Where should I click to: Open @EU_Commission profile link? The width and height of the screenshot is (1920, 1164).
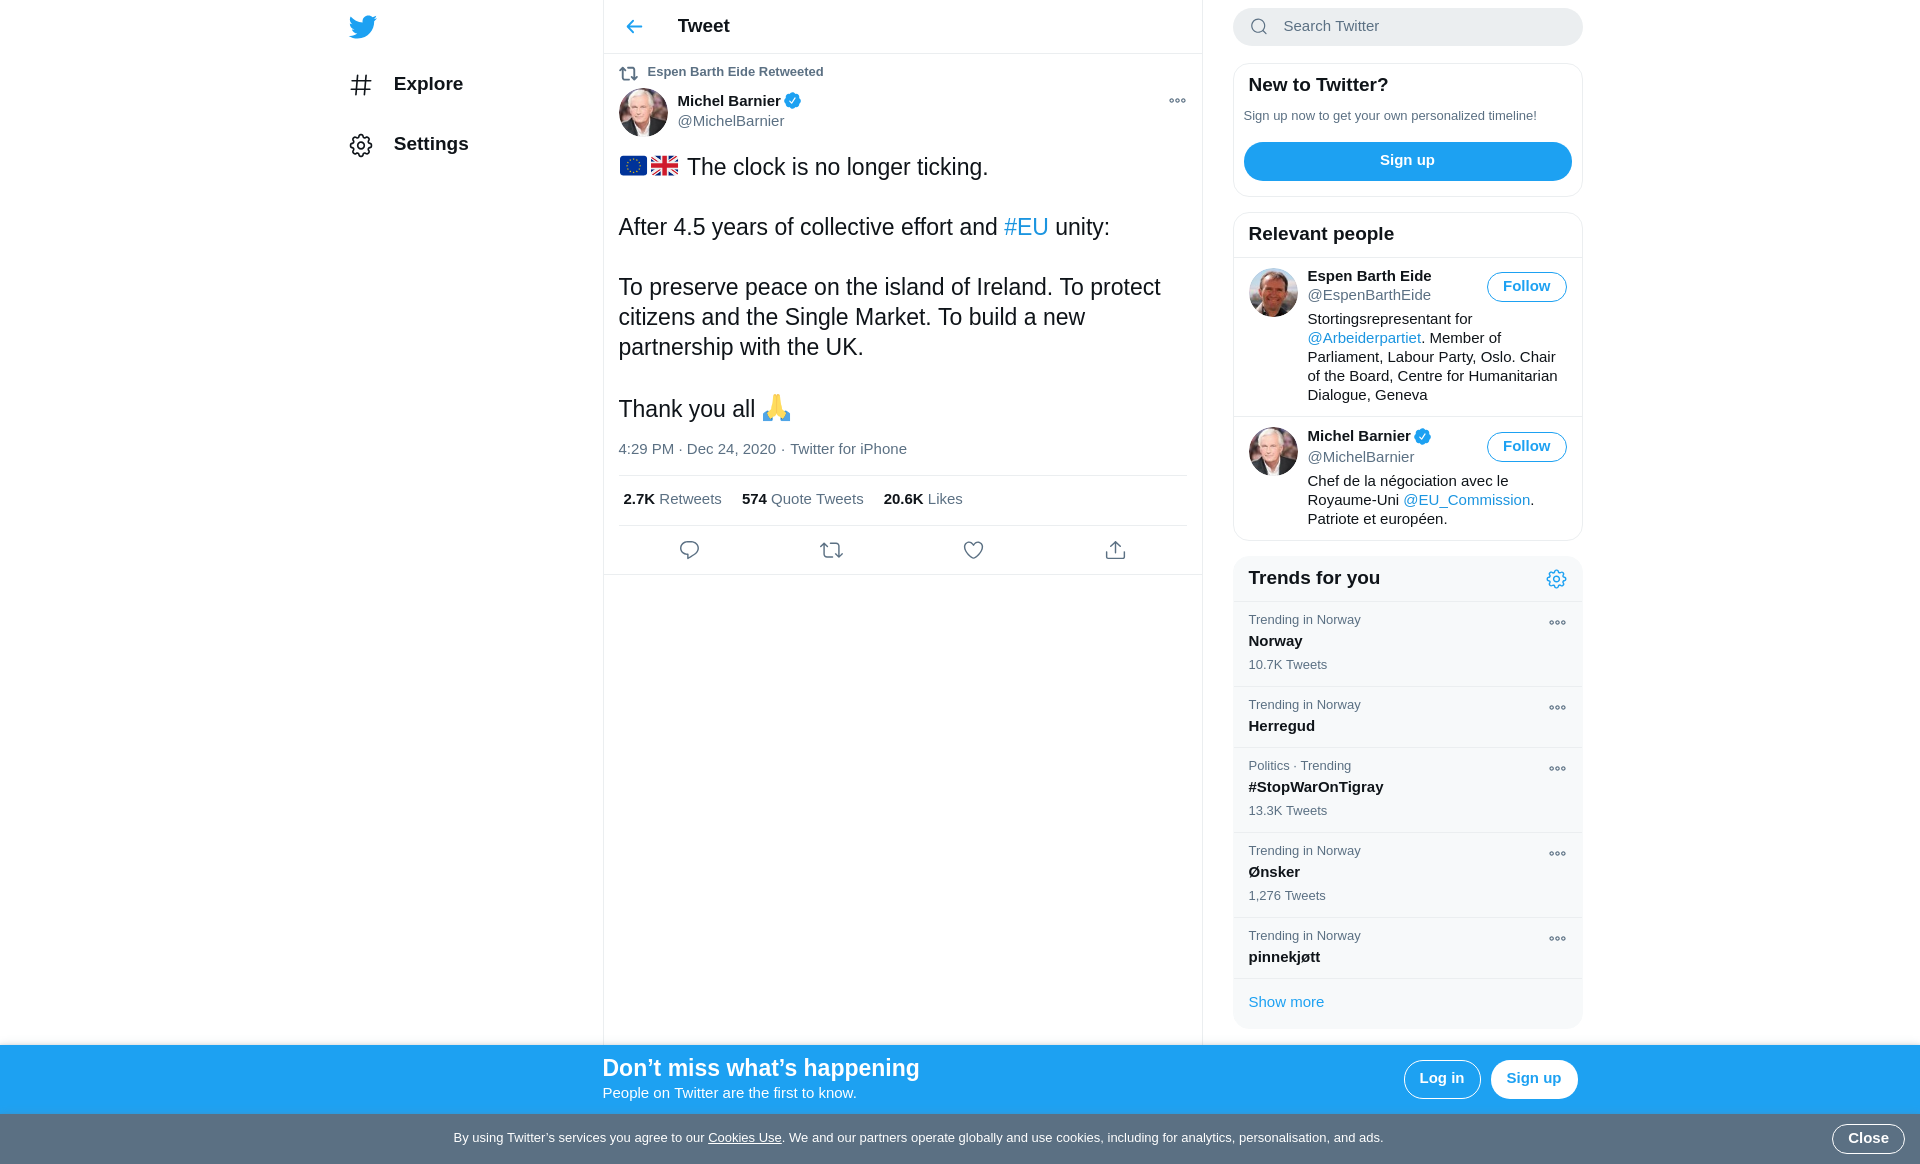pos(1466,500)
